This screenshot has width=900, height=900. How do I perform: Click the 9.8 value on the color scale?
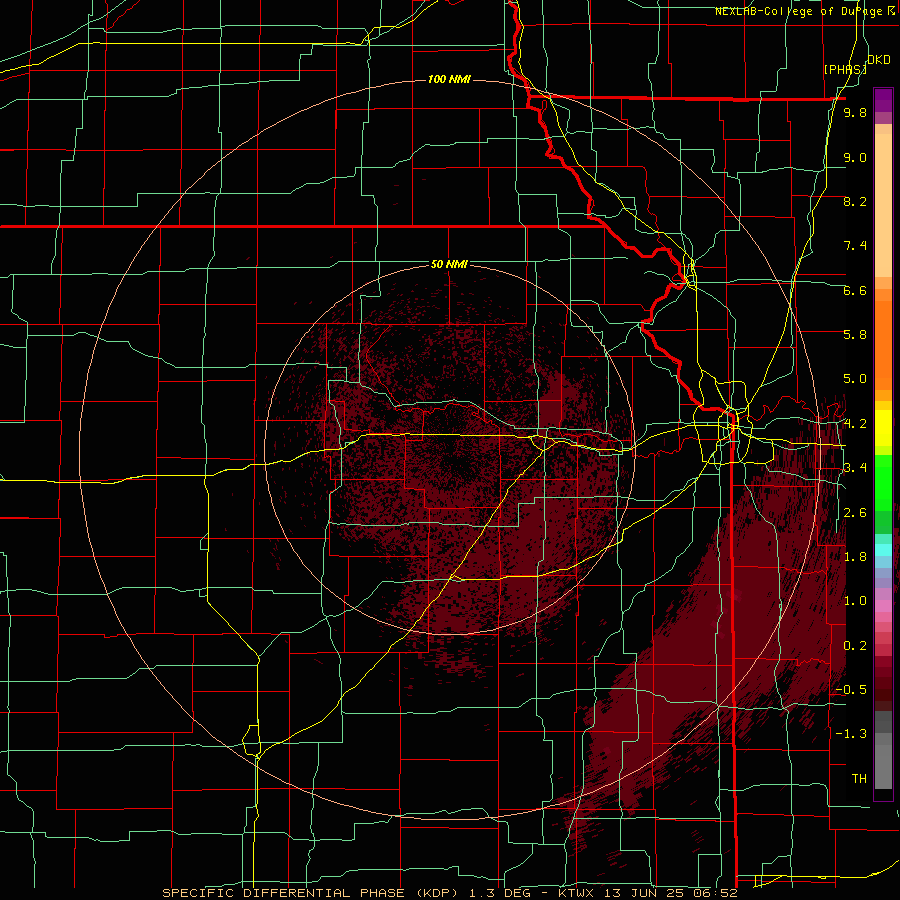[x=855, y=113]
